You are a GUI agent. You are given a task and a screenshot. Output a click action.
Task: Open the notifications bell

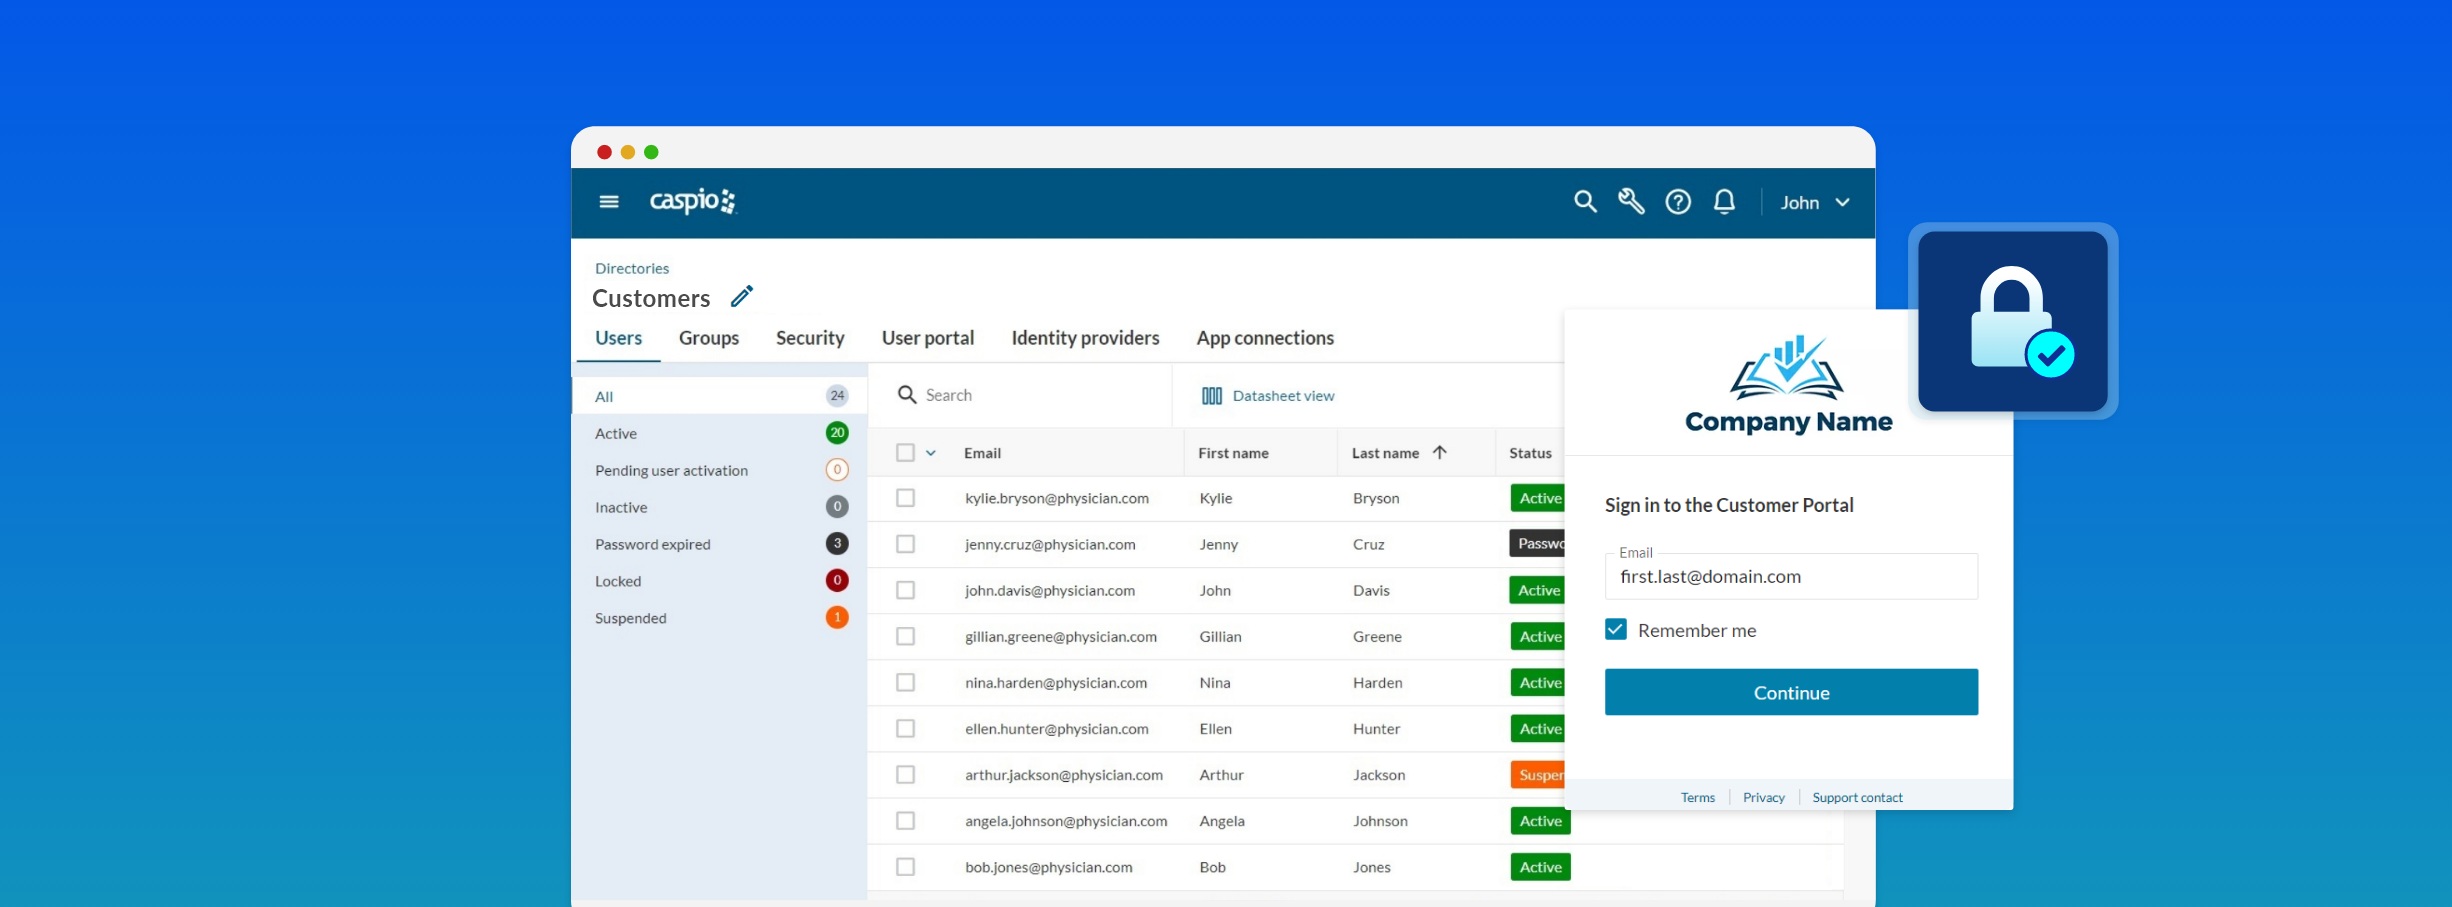coord(1724,202)
